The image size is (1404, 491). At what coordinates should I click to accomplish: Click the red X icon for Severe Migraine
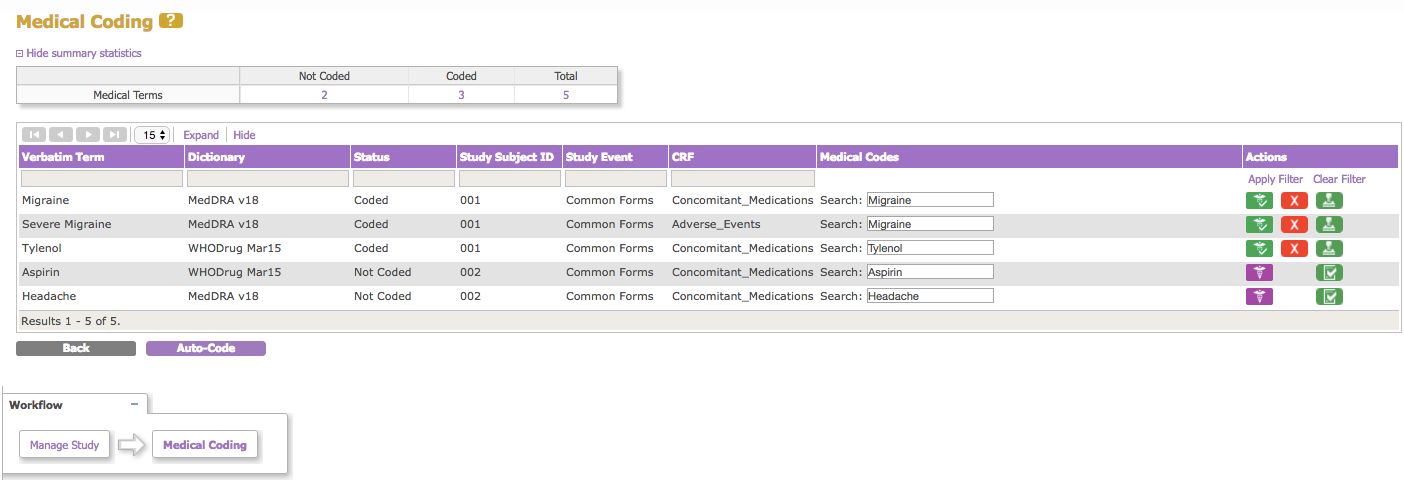pos(1294,225)
